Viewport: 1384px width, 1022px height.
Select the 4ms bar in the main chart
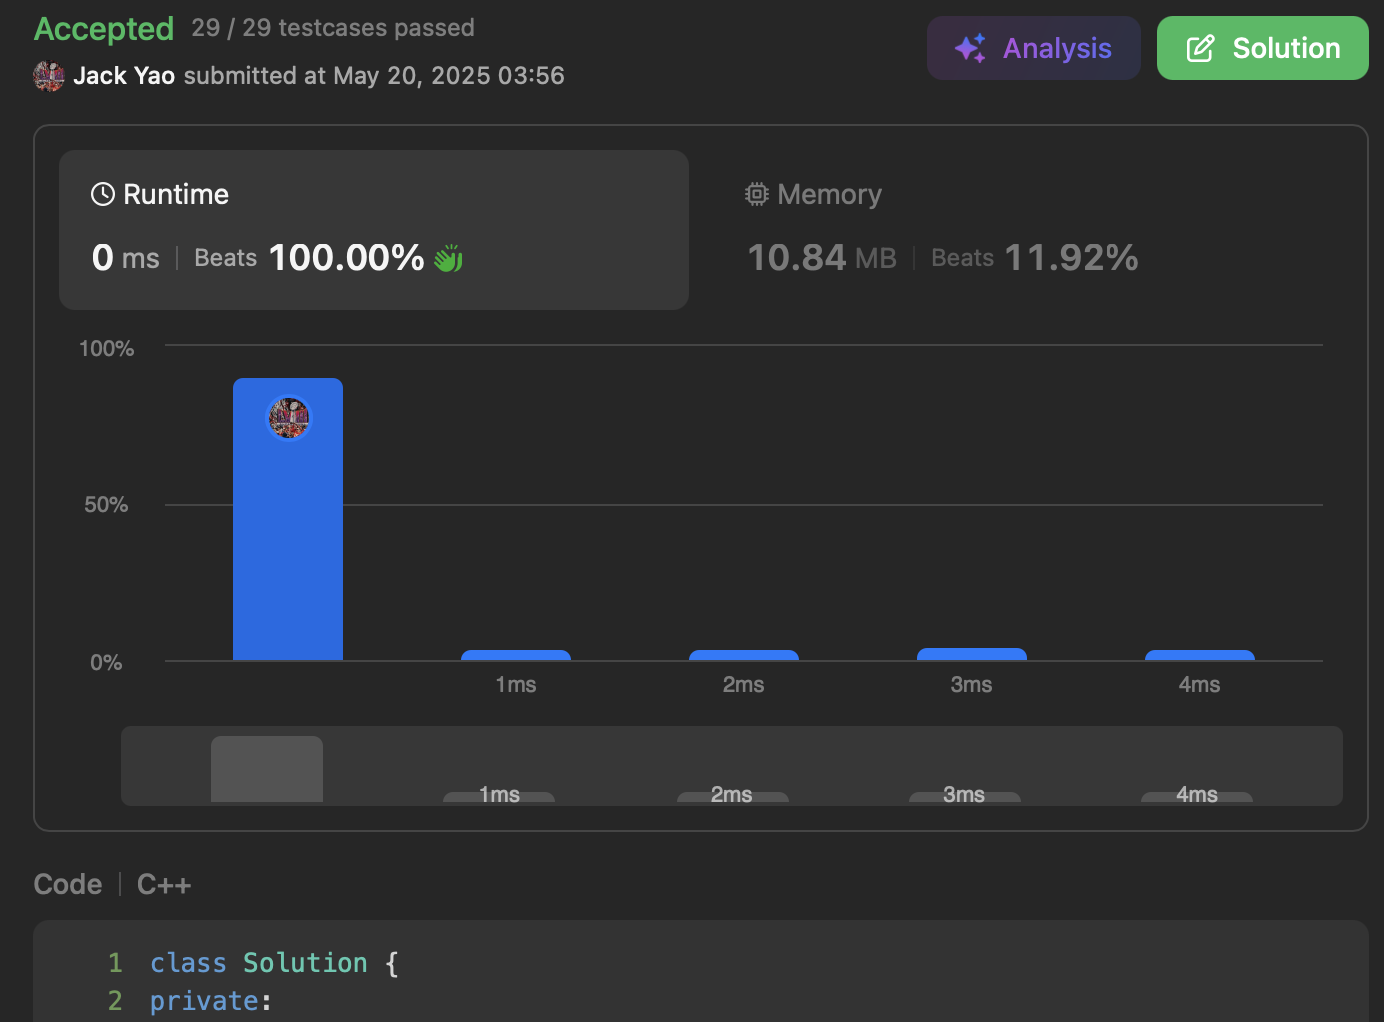coord(1200,655)
